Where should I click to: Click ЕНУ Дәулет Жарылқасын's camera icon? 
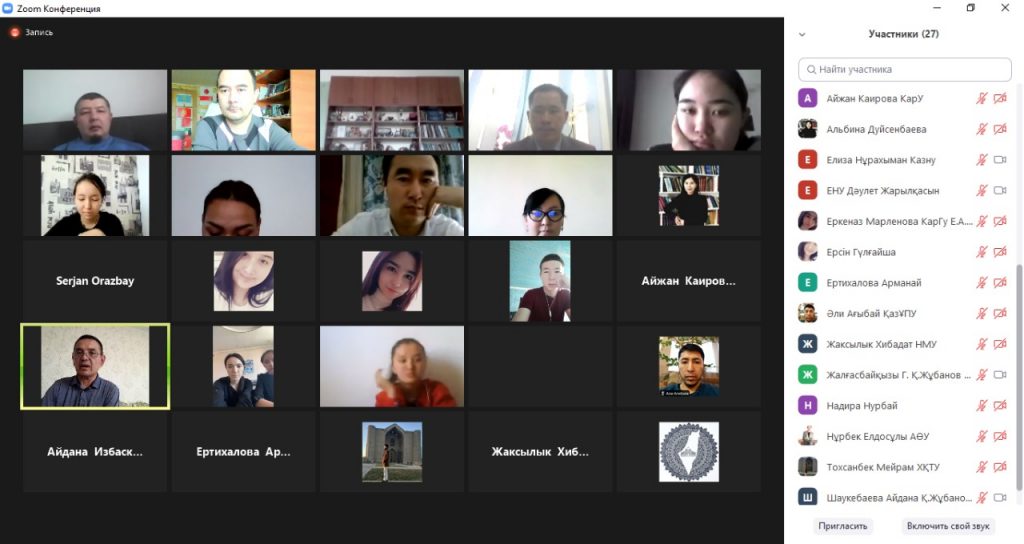tap(1000, 190)
